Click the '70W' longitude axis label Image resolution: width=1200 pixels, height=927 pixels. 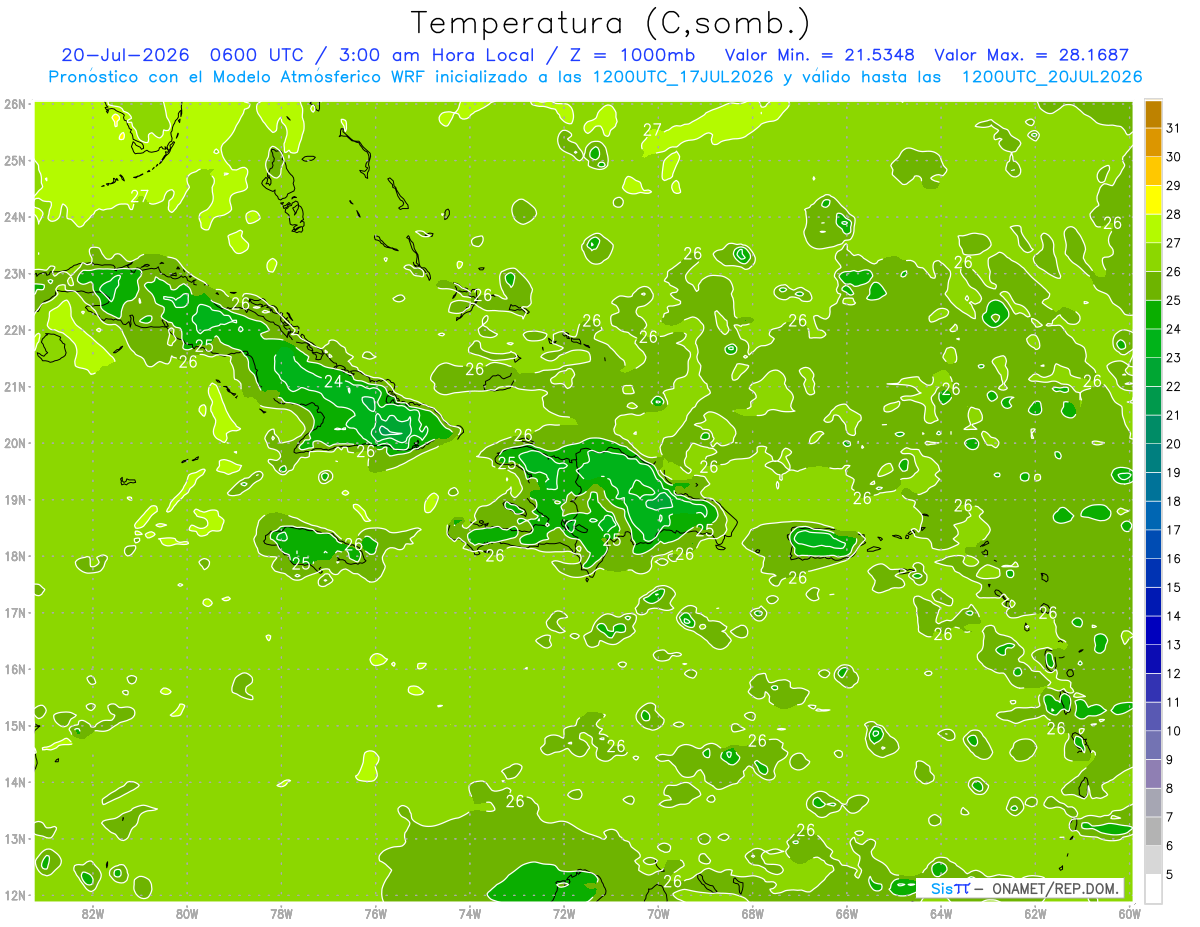click(658, 913)
